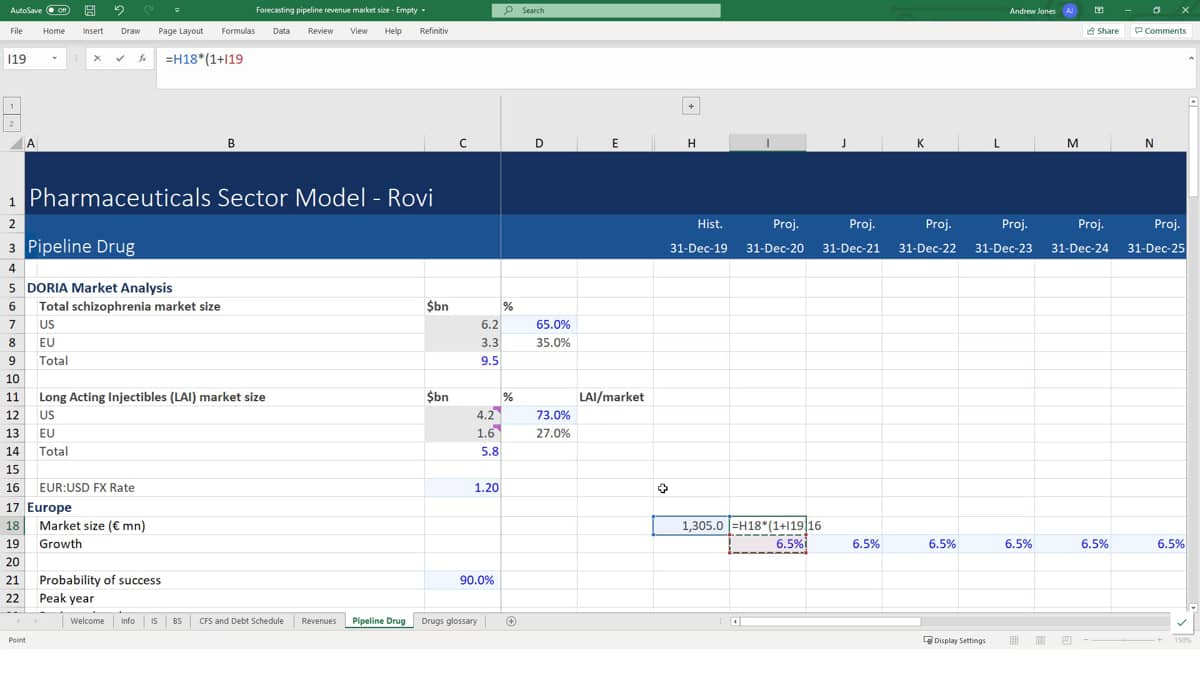Click the Andrew Jones account avatar
The width and height of the screenshot is (1200, 675).
click(x=1069, y=10)
